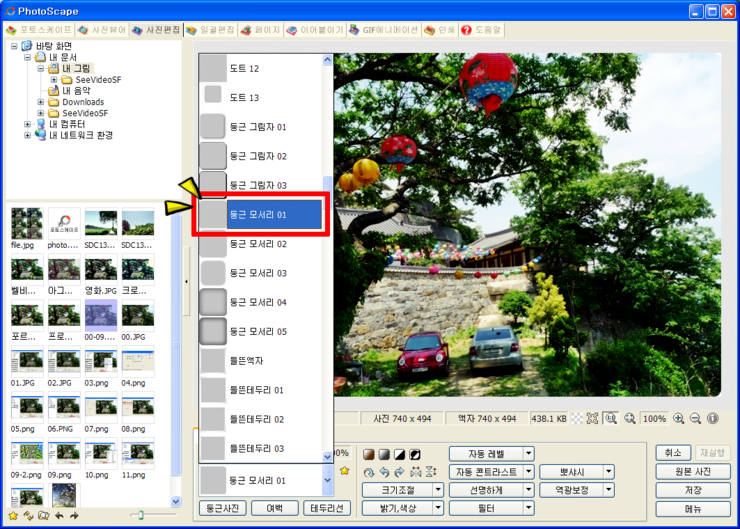Expand the Downloads folder in tree
Viewport: 740px width, 529px height.
[41, 102]
